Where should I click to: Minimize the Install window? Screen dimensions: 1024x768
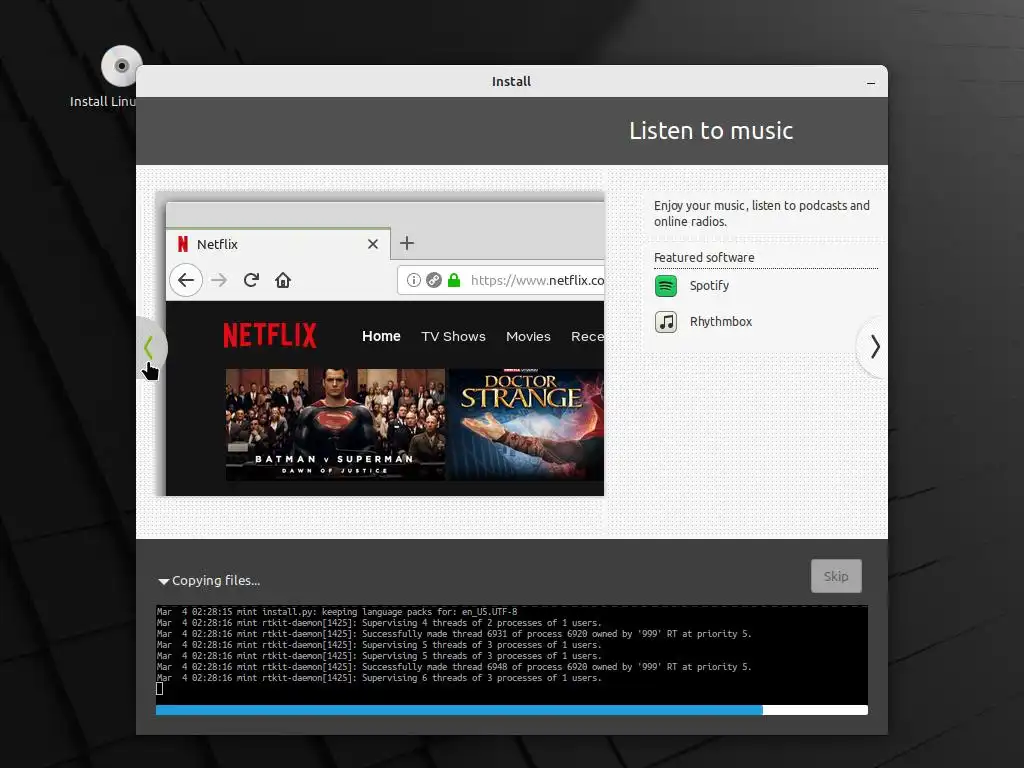point(871,82)
